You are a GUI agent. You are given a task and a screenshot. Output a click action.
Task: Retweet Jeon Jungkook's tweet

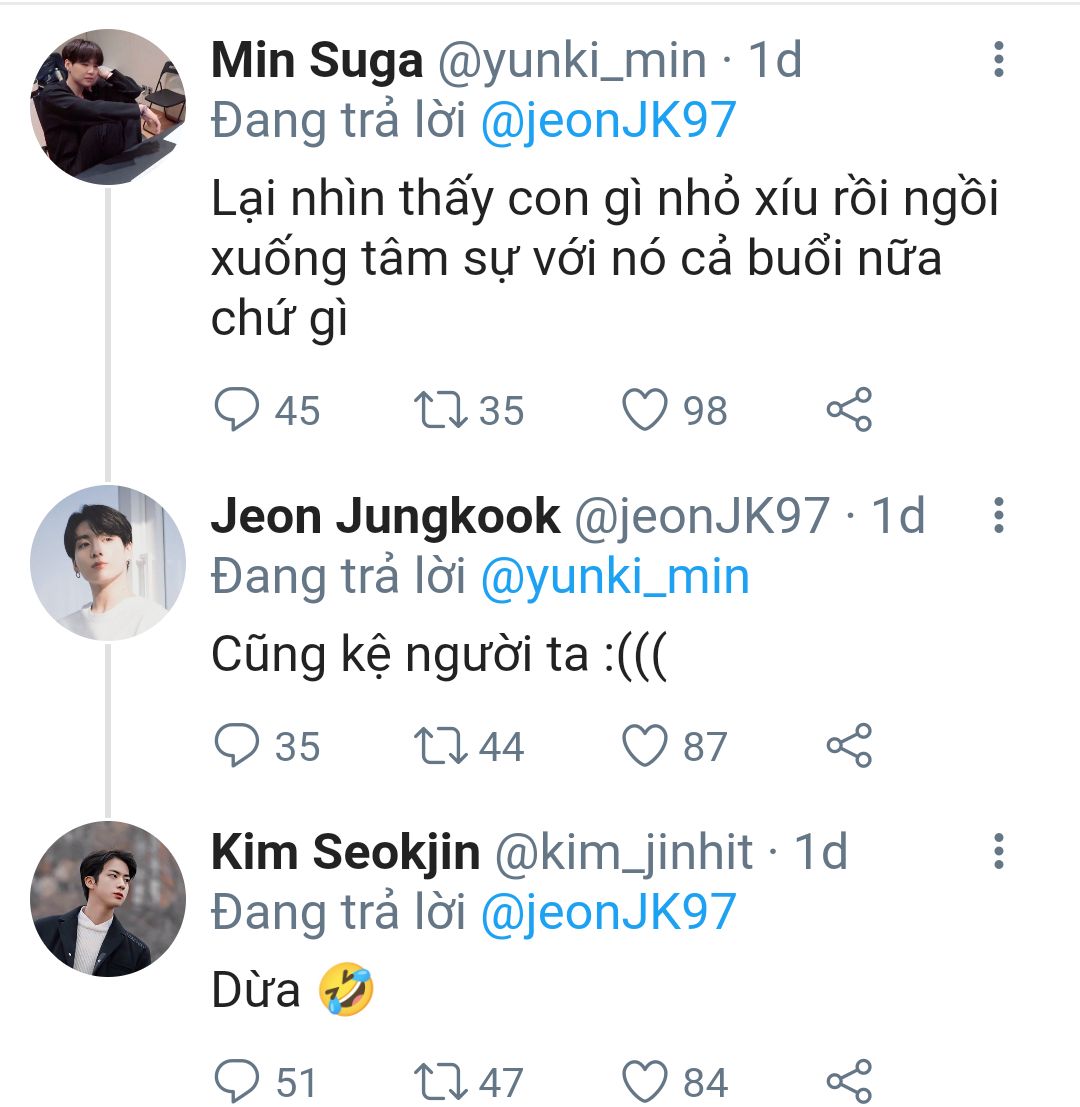[x=440, y=746]
